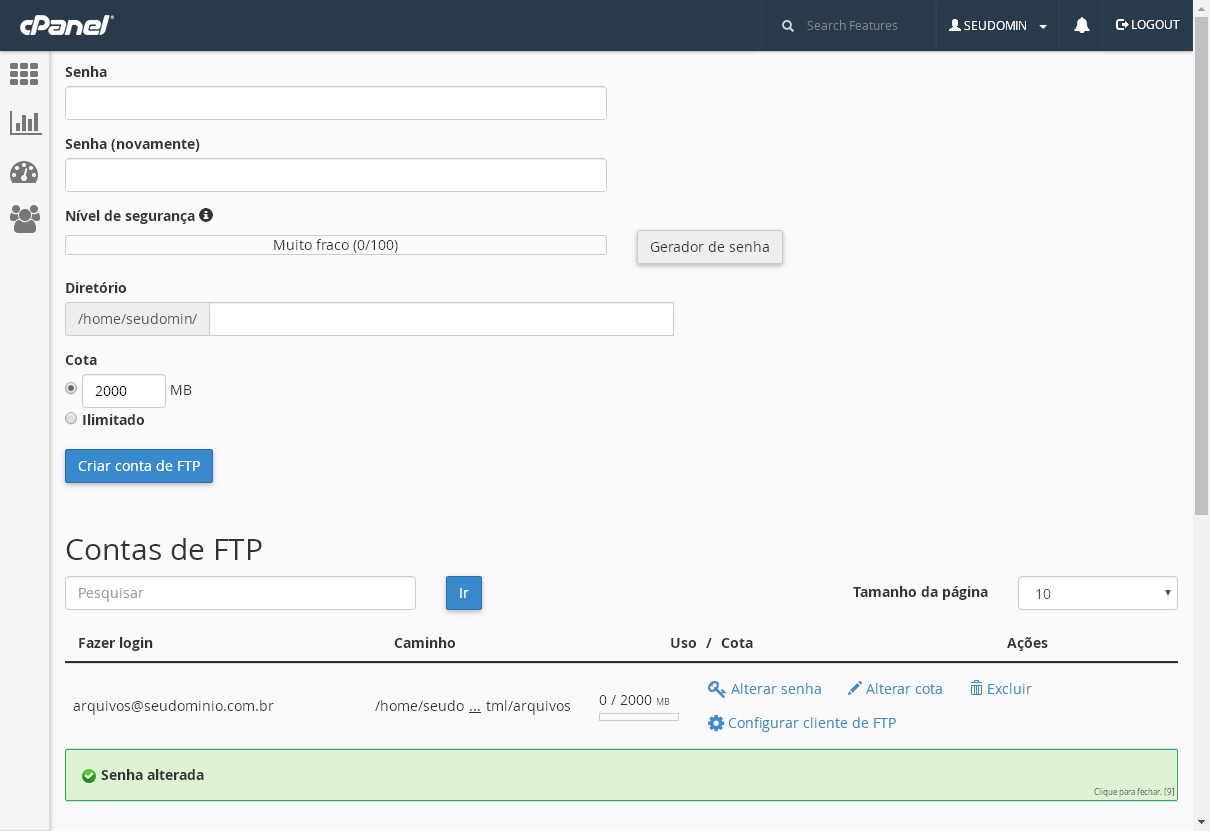The height and width of the screenshot is (831, 1210).
Task: Click the green success checkmark icon
Action: click(89, 776)
